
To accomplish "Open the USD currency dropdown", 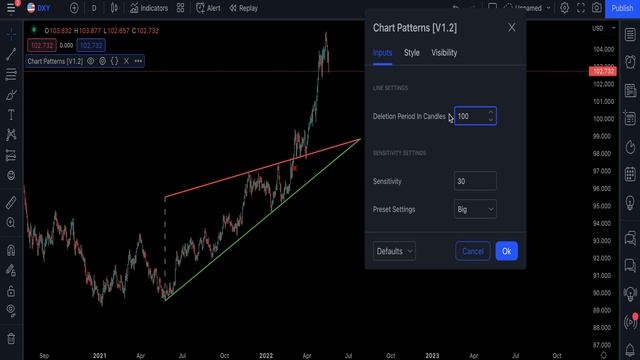I will [x=603, y=29].
